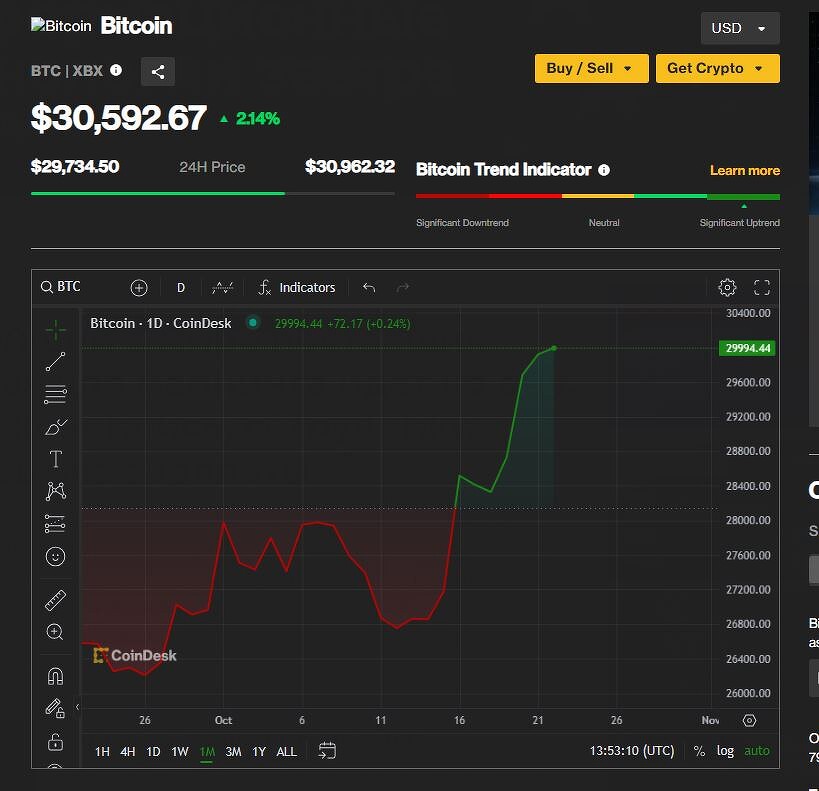Toggle logarithmic price scale
Viewport: 819px width, 791px height.
pyautogui.click(x=725, y=751)
